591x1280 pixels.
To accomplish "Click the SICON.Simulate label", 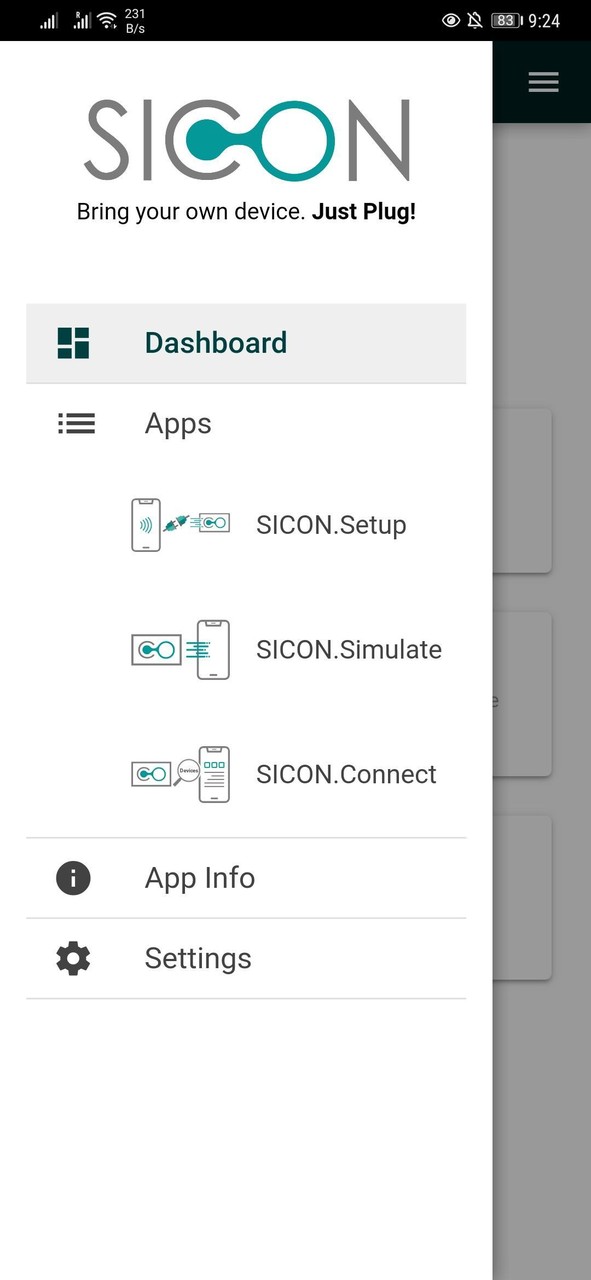I will 348,649.
